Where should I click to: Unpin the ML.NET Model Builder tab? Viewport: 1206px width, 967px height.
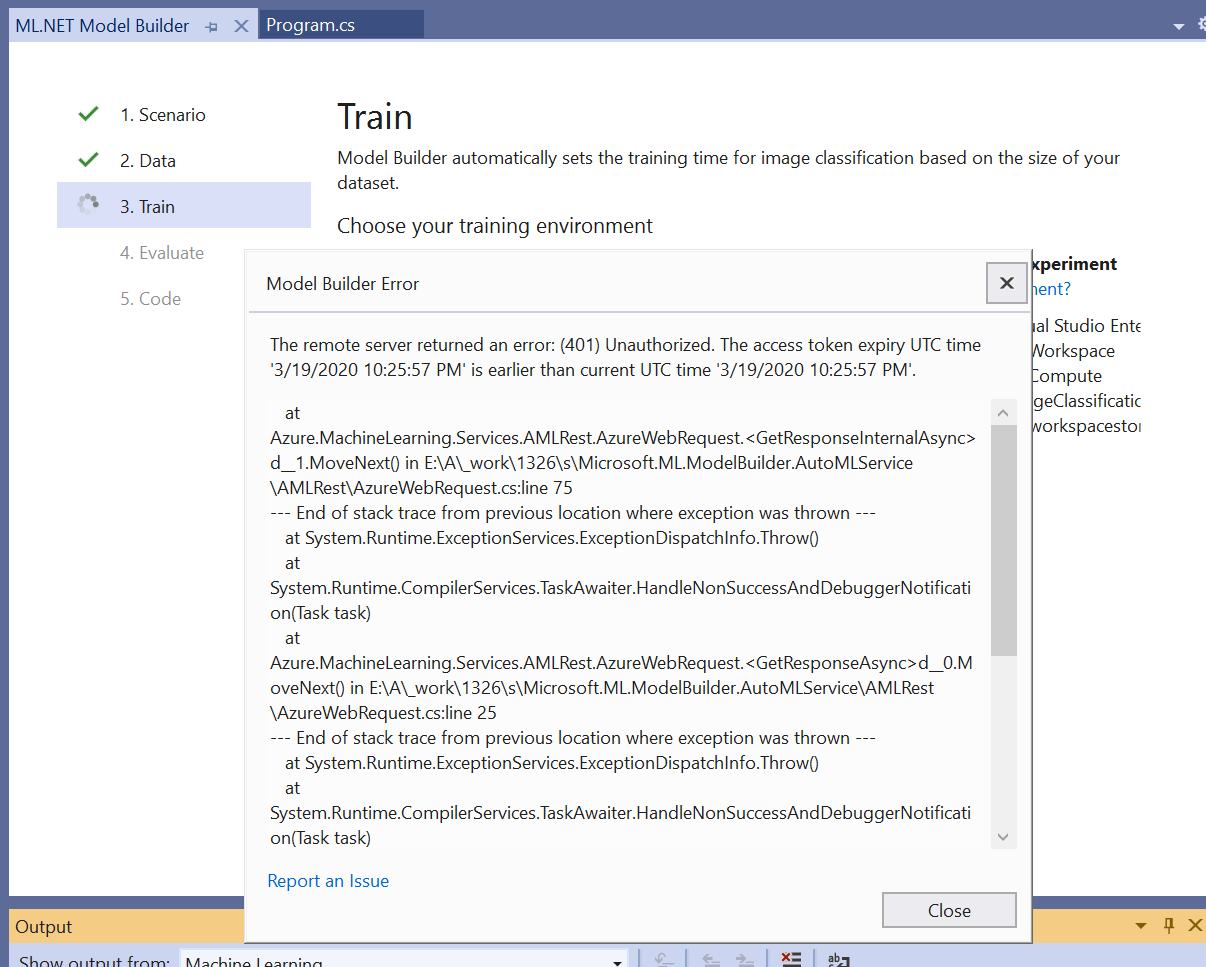(211, 25)
